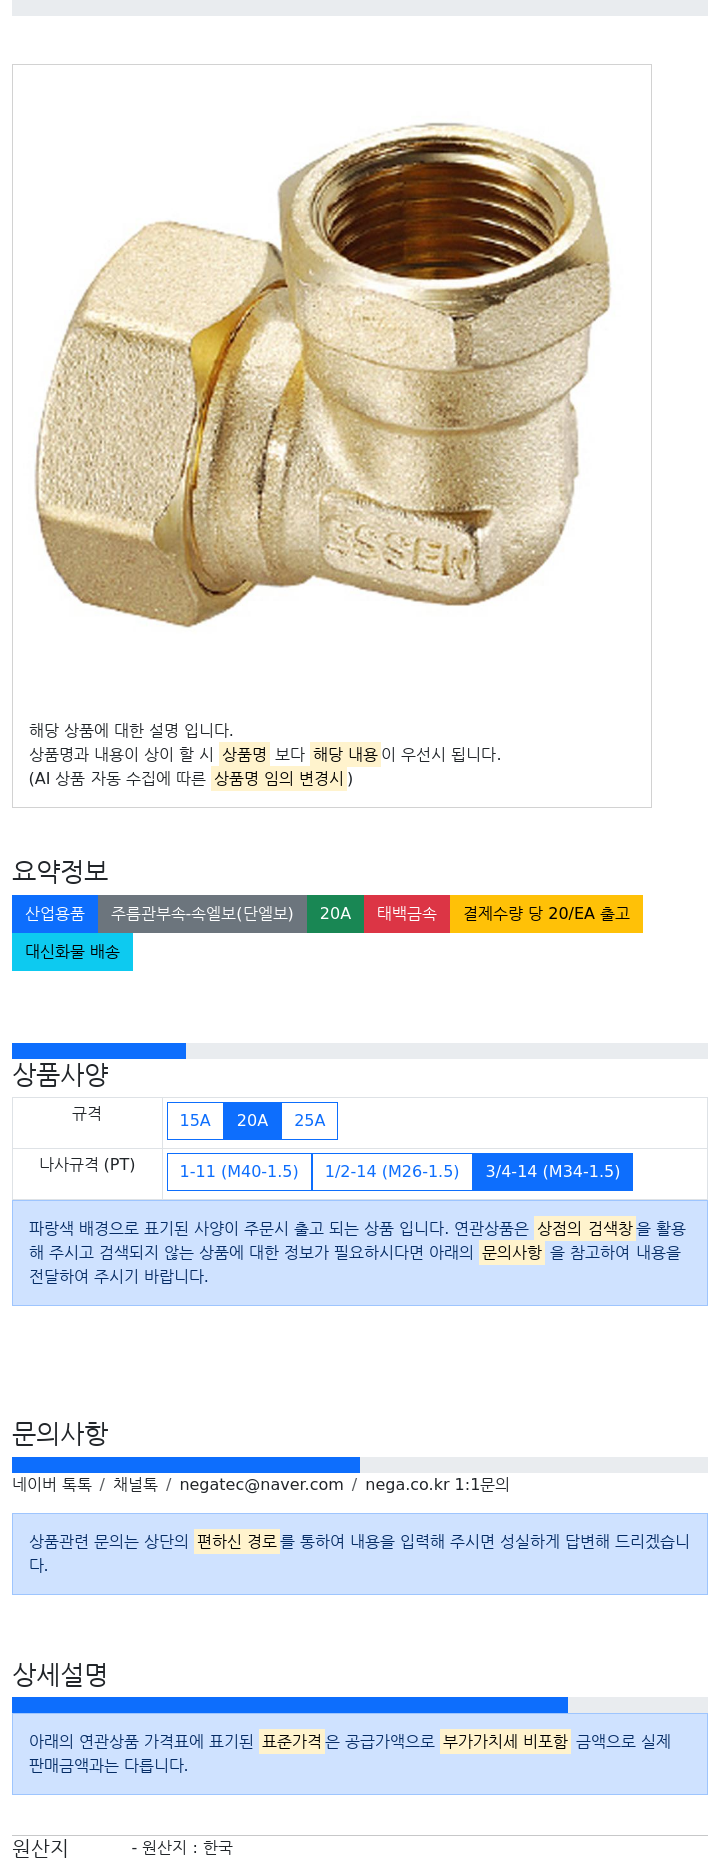
Task: Choose thread spec 3/4-14 (M34-1.5)
Action: (x=553, y=1172)
